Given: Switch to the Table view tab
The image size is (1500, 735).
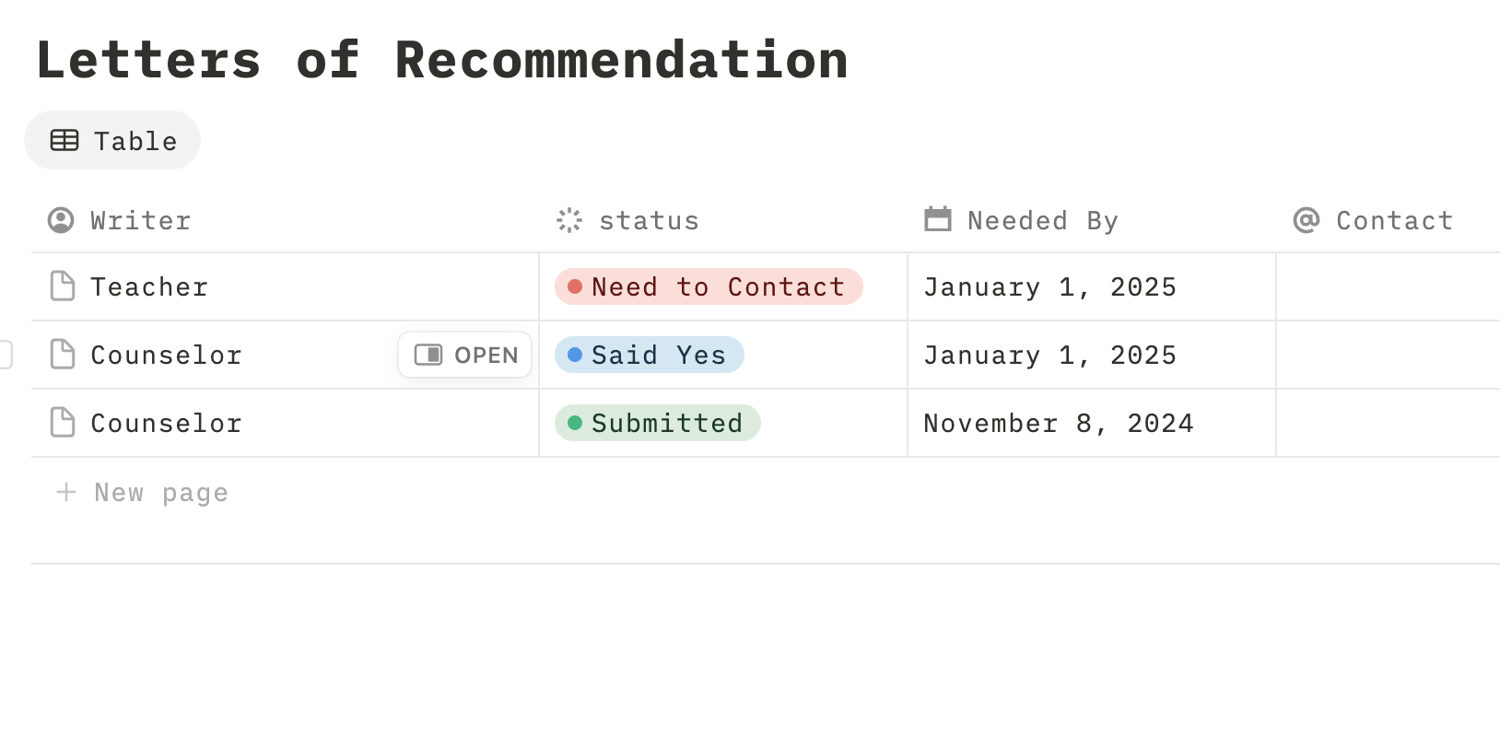Looking at the screenshot, I should [112, 140].
